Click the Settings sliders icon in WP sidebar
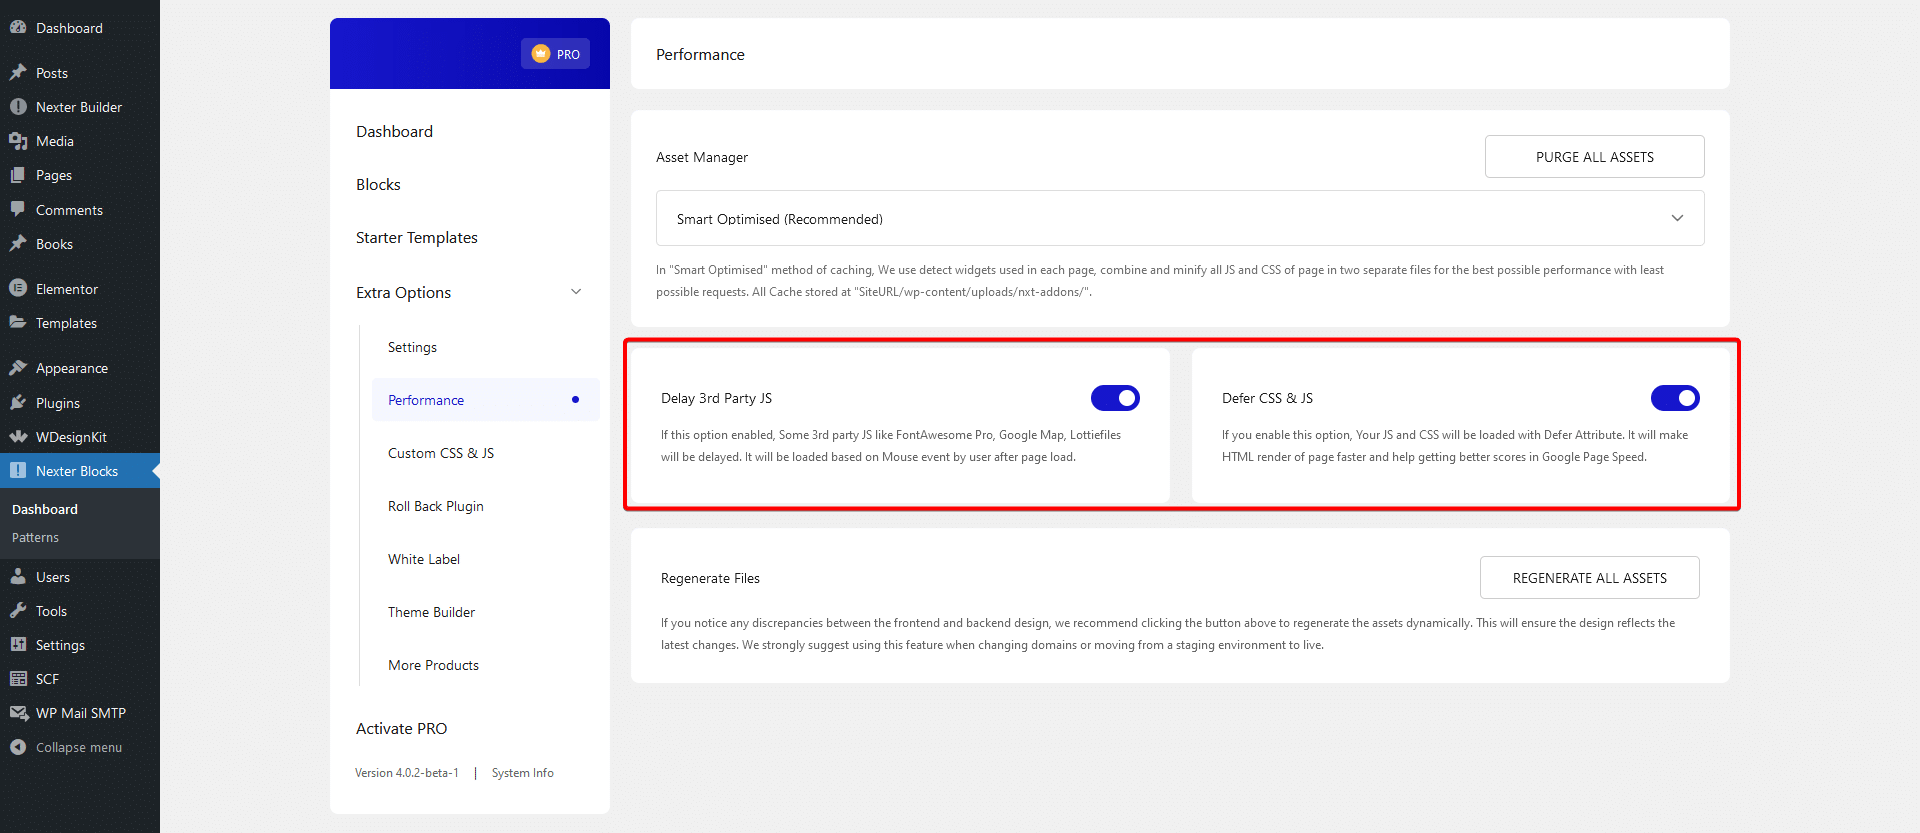The height and width of the screenshot is (833, 1920). [18, 645]
